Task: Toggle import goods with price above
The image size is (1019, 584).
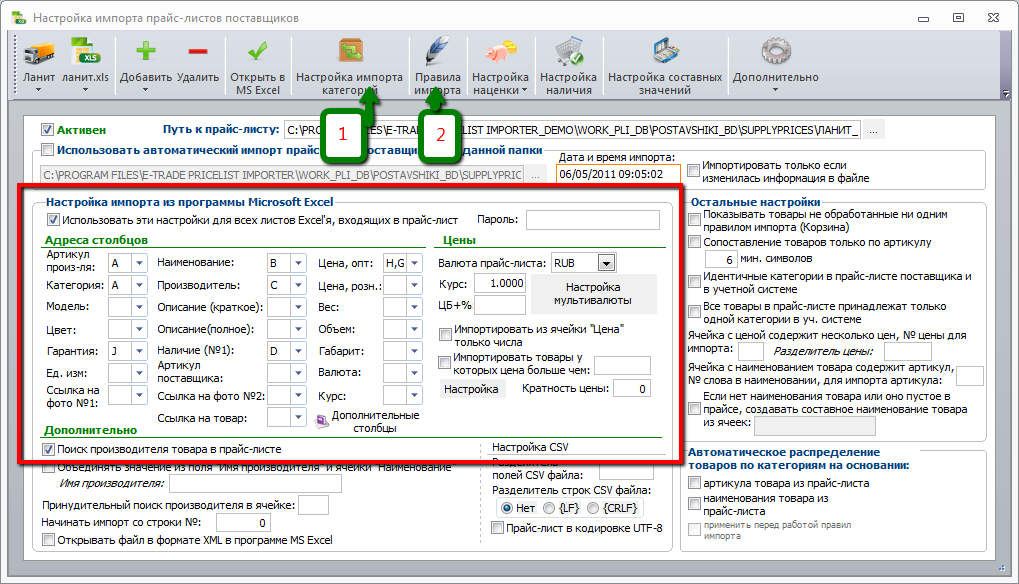Action: coord(445,362)
